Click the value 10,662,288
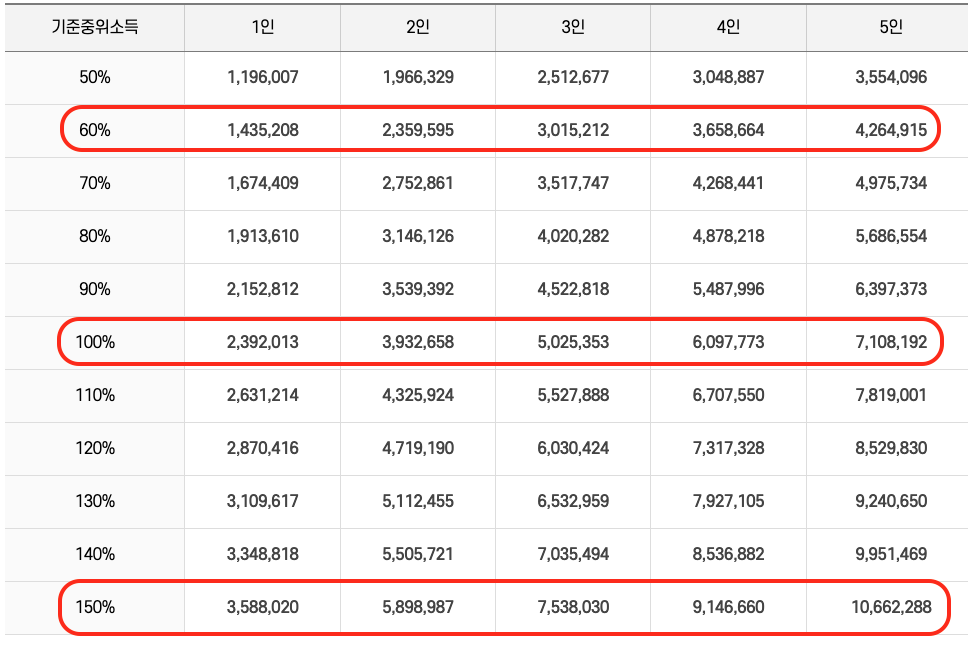Viewport: 968px width, 648px height. pos(891,607)
